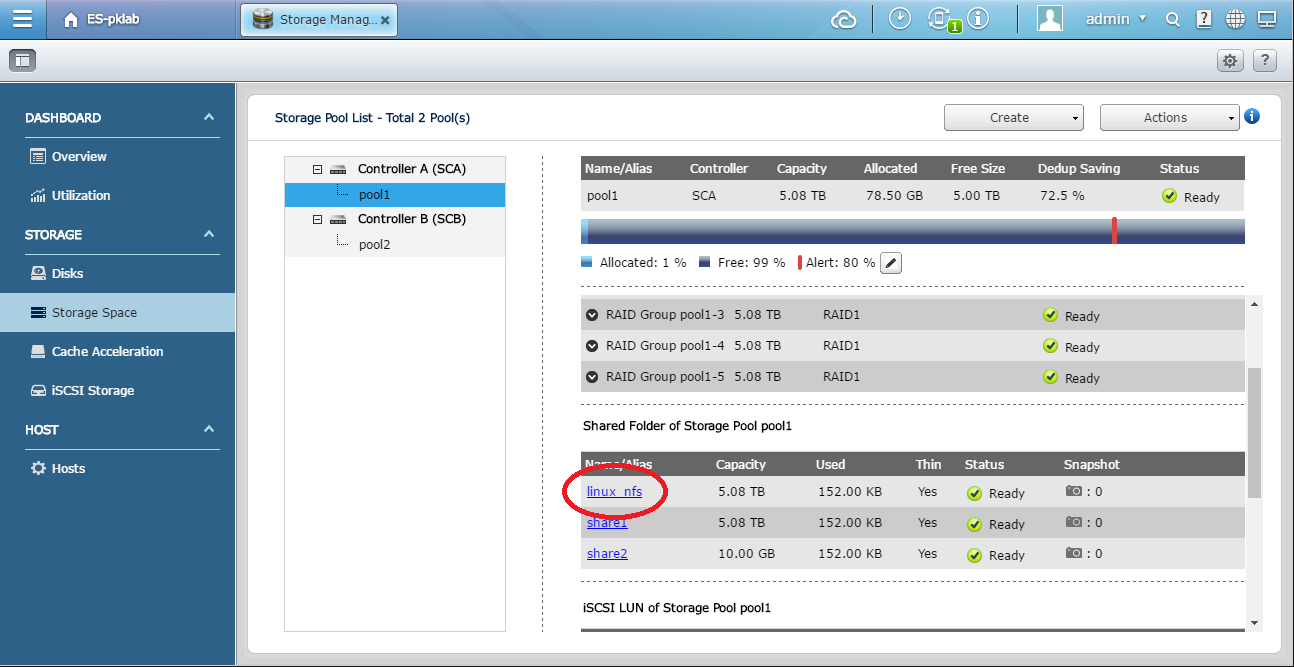Open the main hamburger menu
Image resolution: width=1294 pixels, height=667 pixels.
[22, 19]
